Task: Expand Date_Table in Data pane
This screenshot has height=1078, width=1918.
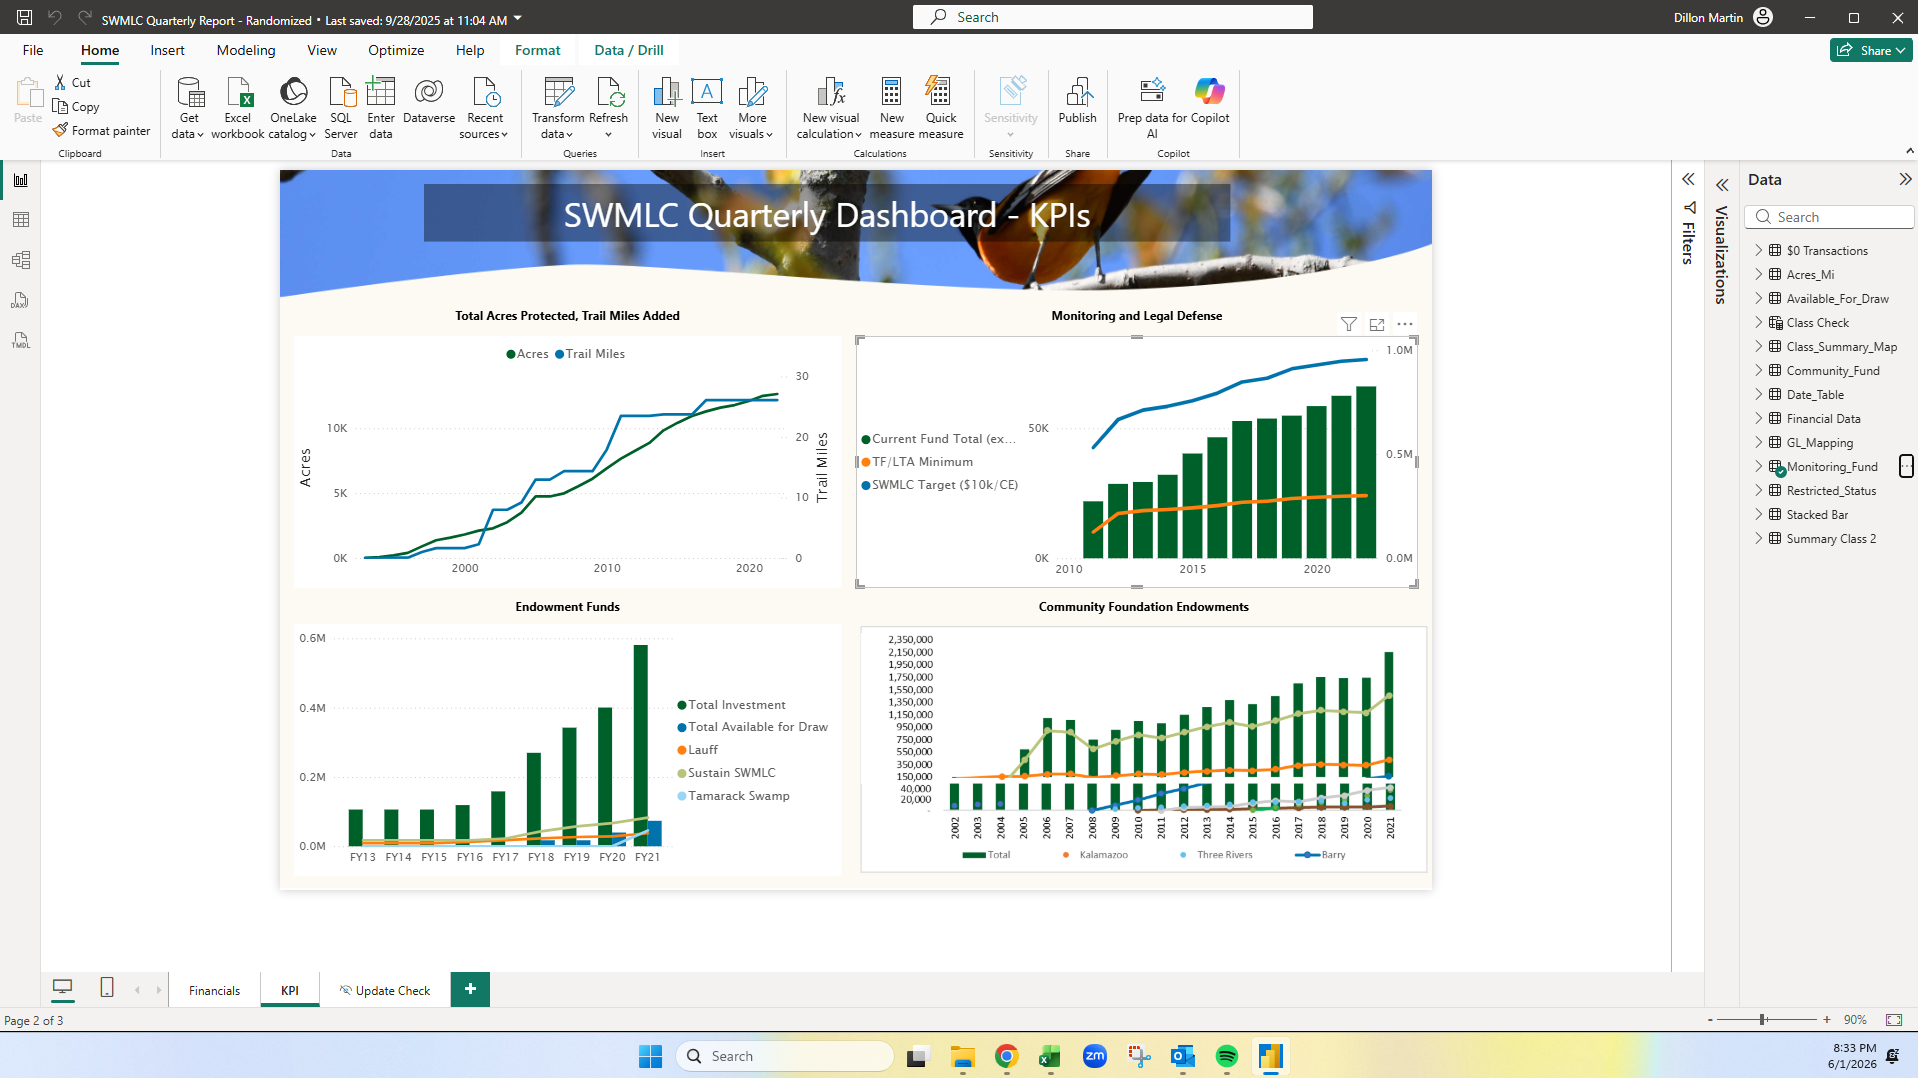Action: pos(1759,394)
